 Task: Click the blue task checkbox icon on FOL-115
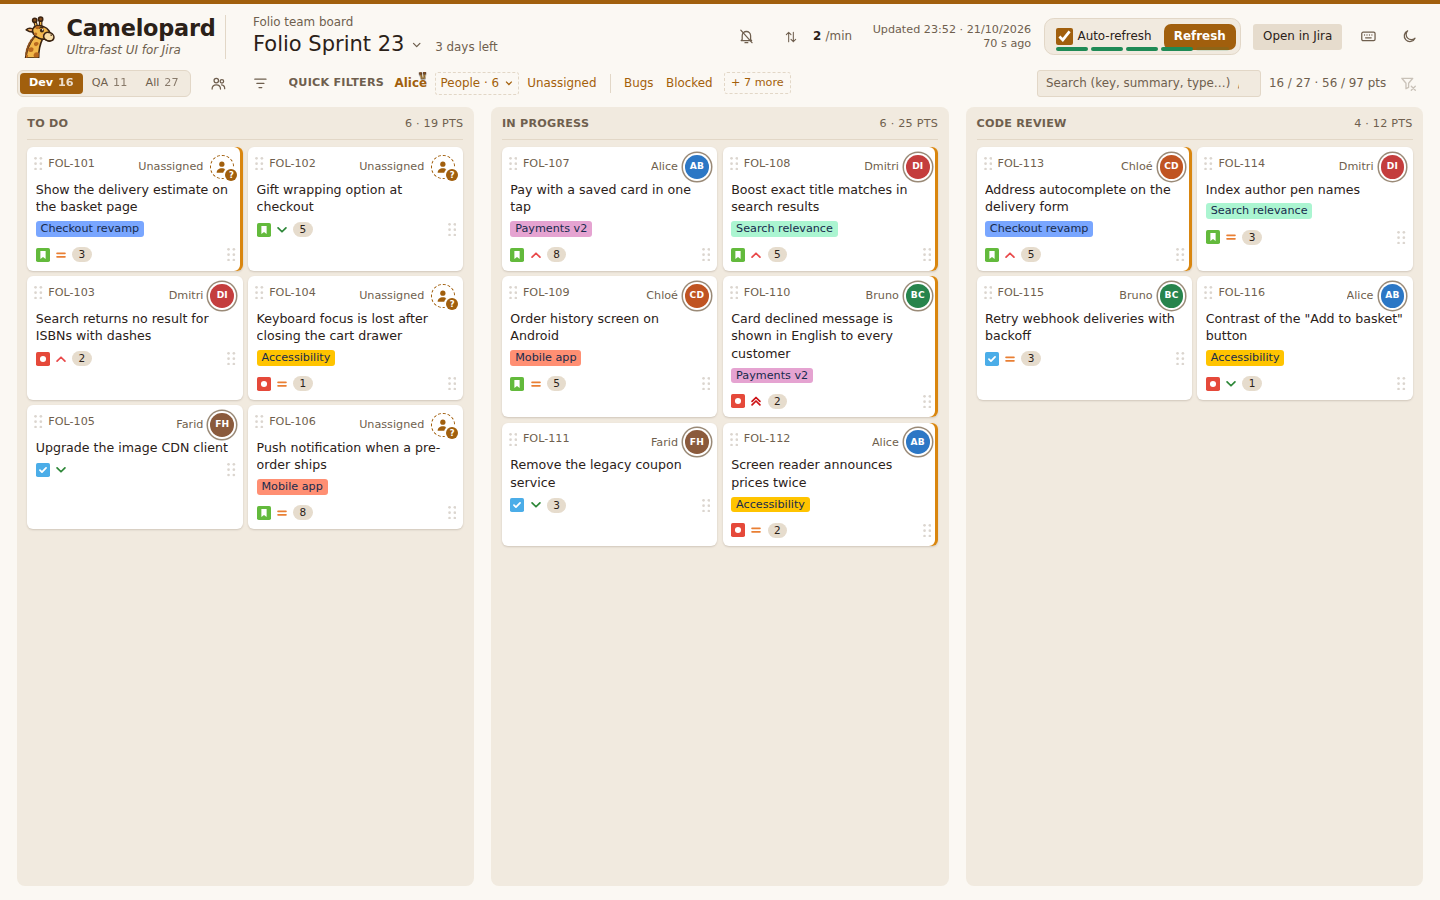[x=992, y=359]
